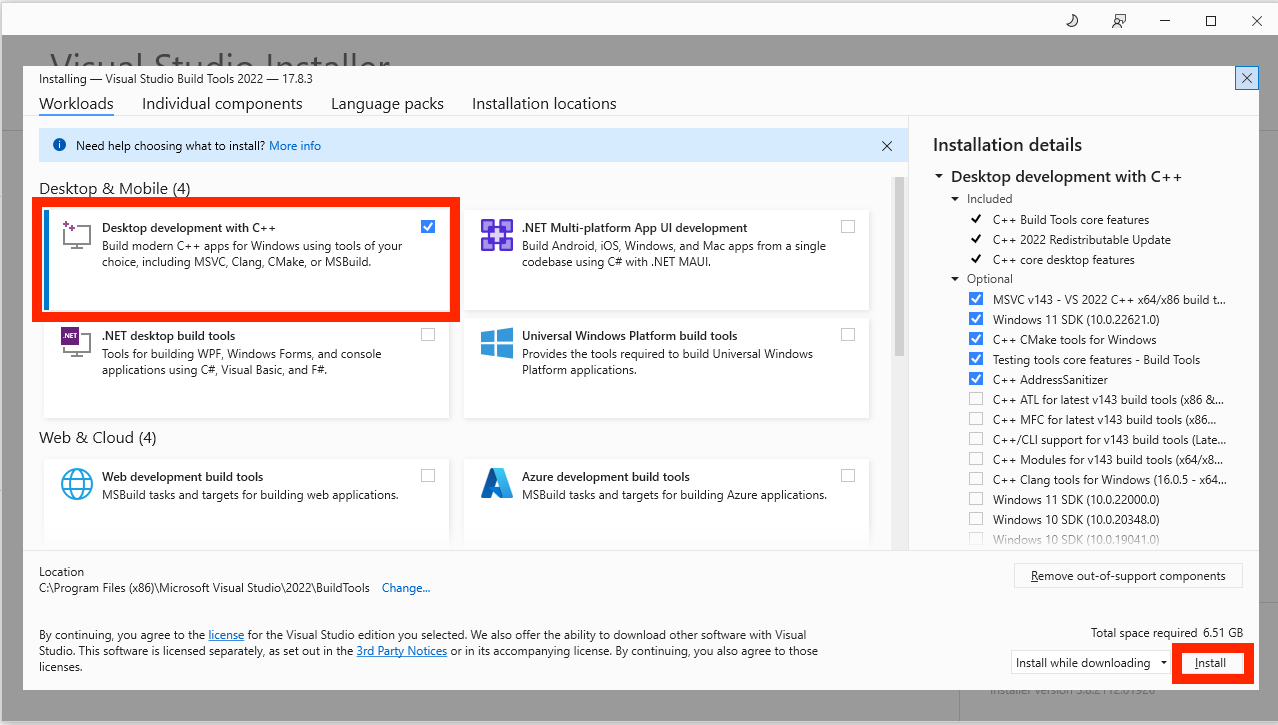Viewport: 1278px width, 725px height.
Task: Open the license link
Action: [x=226, y=635]
